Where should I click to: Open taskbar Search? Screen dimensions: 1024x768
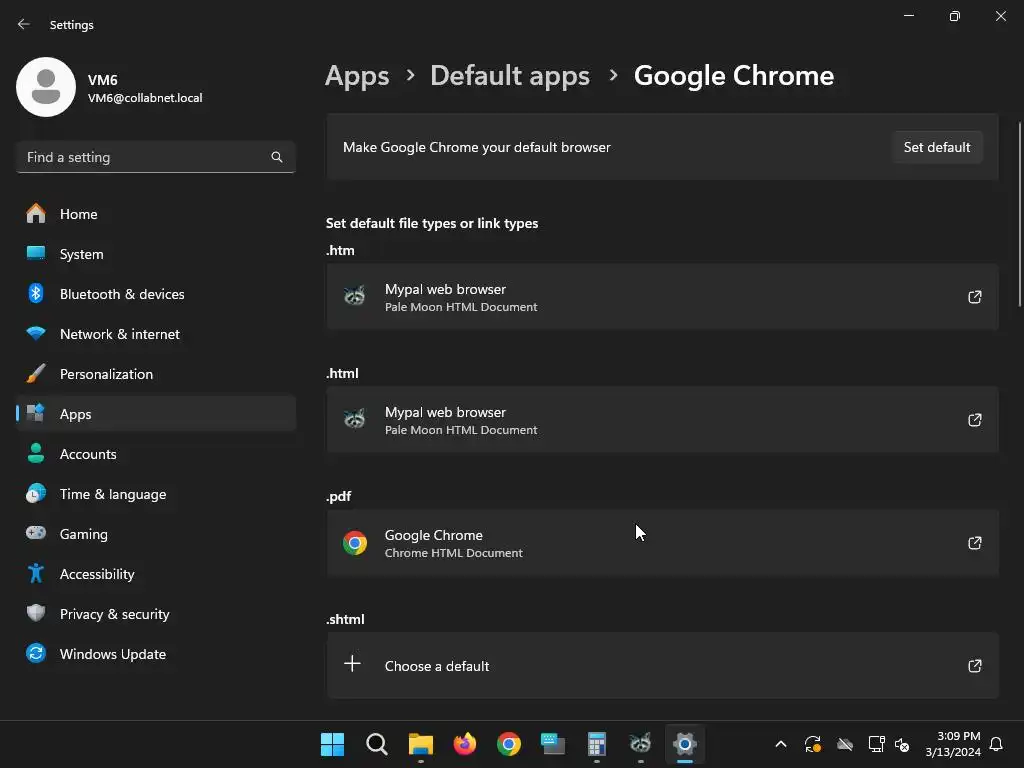click(377, 744)
